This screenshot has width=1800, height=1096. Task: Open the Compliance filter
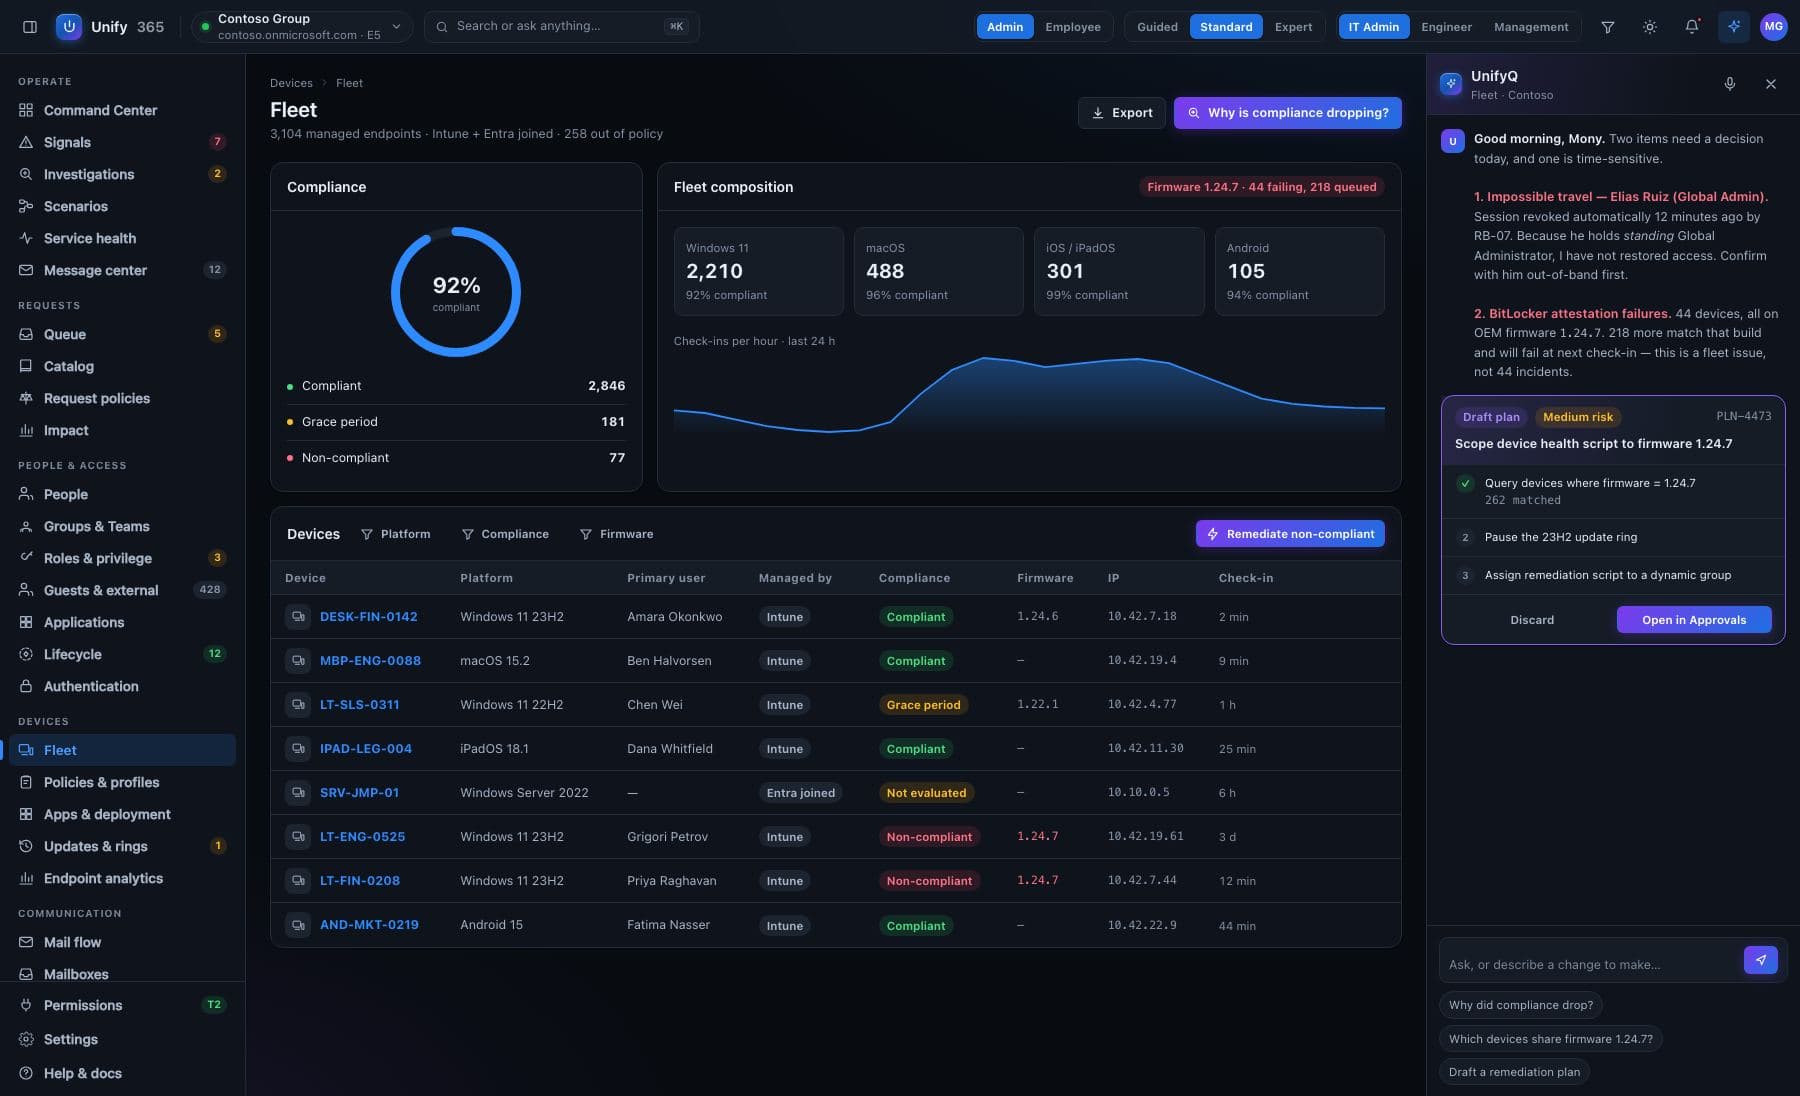pos(505,534)
